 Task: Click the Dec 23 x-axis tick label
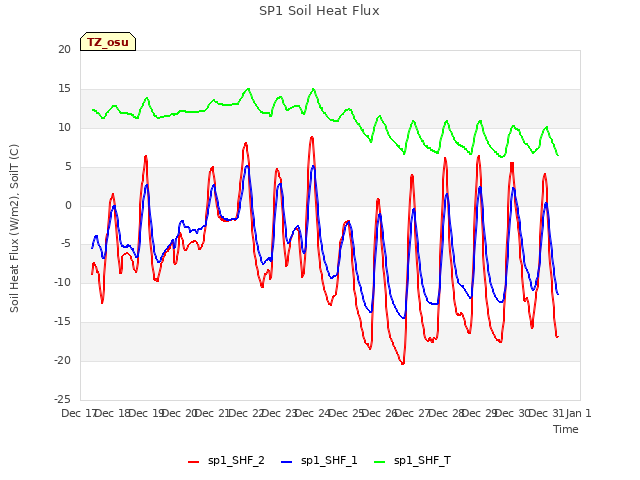pyautogui.click(x=279, y=413)
